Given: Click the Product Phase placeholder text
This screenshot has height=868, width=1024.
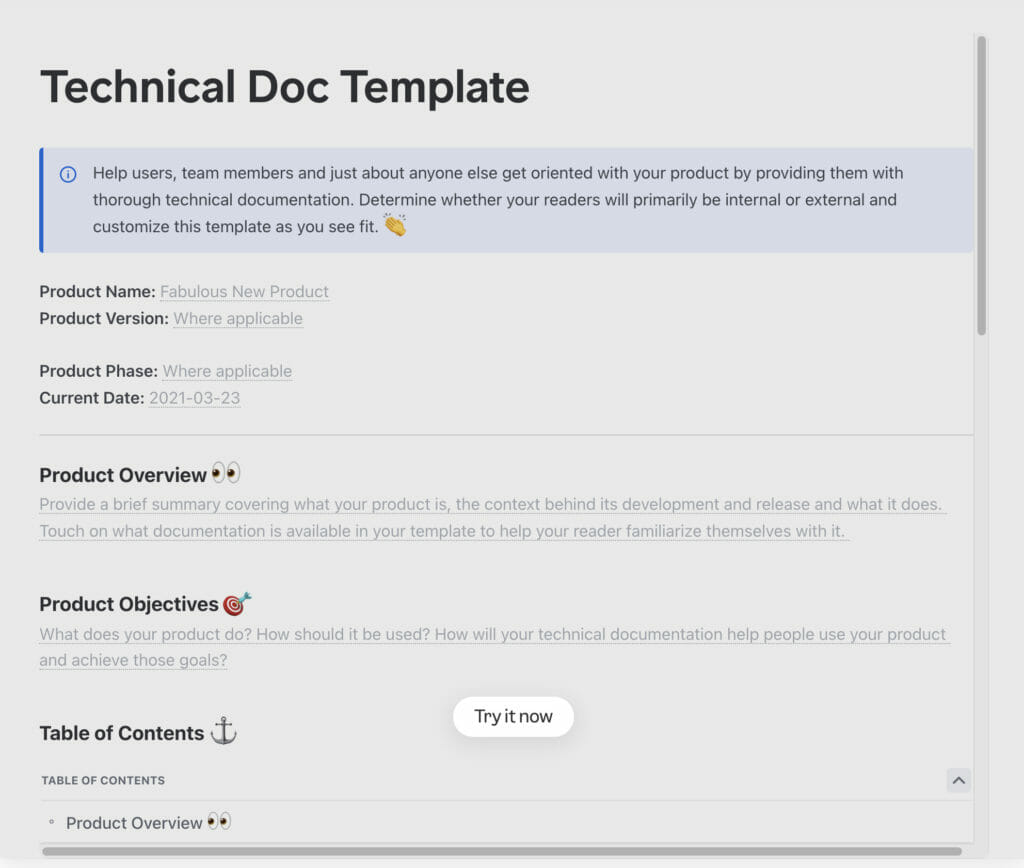Looking at the screenshot, I should 226,370.
